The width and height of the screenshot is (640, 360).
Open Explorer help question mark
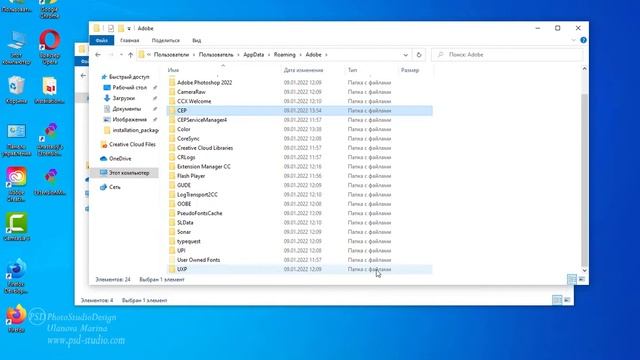pos(583,40)
